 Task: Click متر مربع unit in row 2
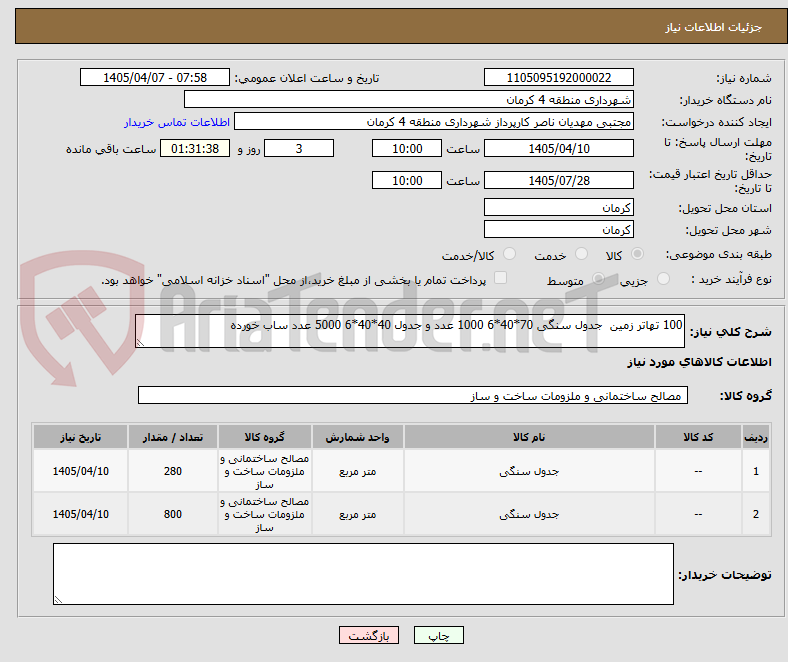pos(357,514)
